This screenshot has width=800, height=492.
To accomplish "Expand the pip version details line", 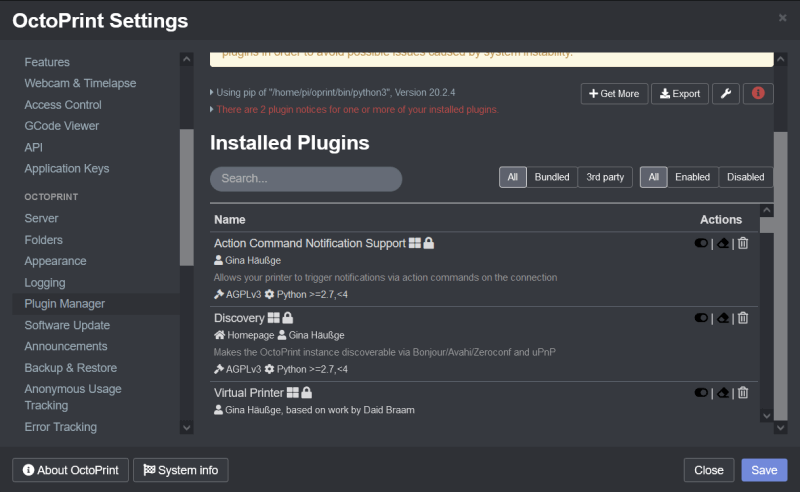I will (333, 92).
